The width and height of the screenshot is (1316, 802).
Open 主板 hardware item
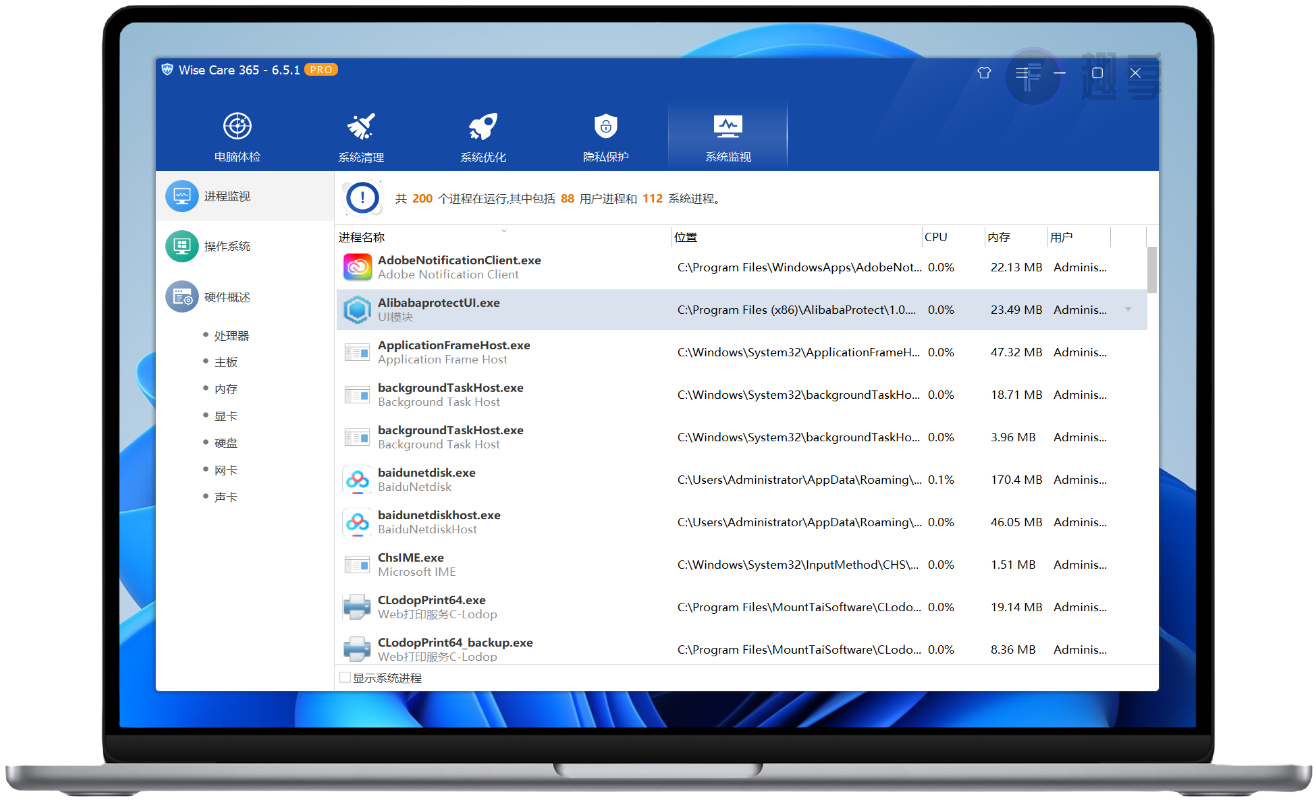click(226, 362)
